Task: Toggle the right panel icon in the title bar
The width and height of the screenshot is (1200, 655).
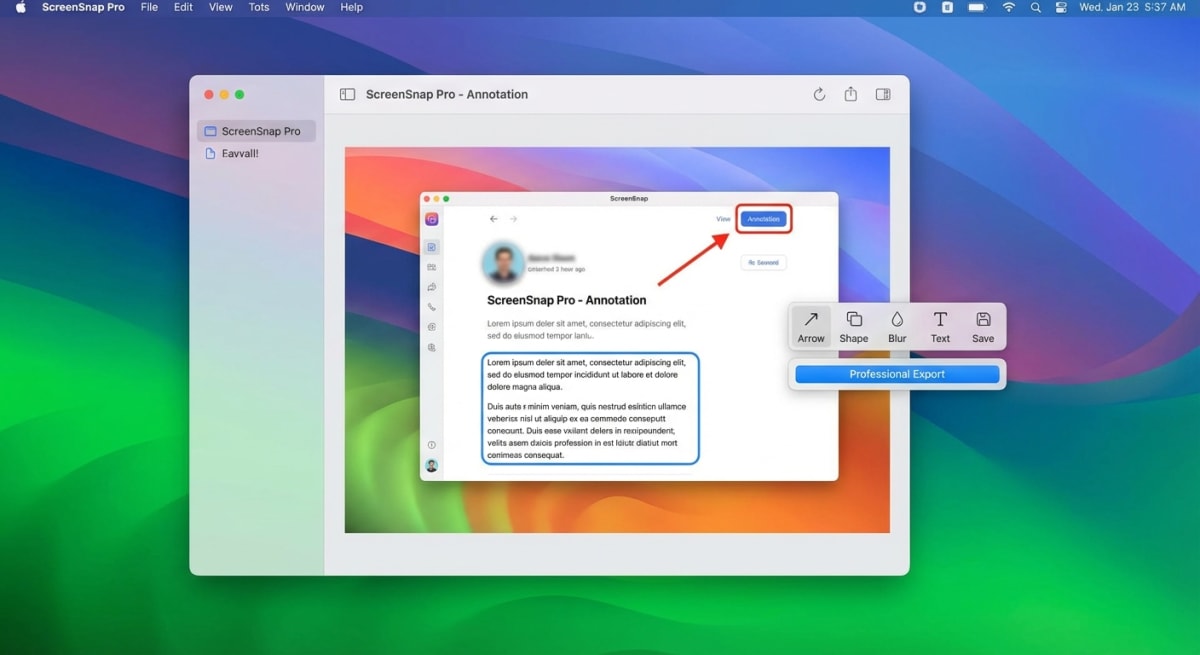Action: coord(883,94)
